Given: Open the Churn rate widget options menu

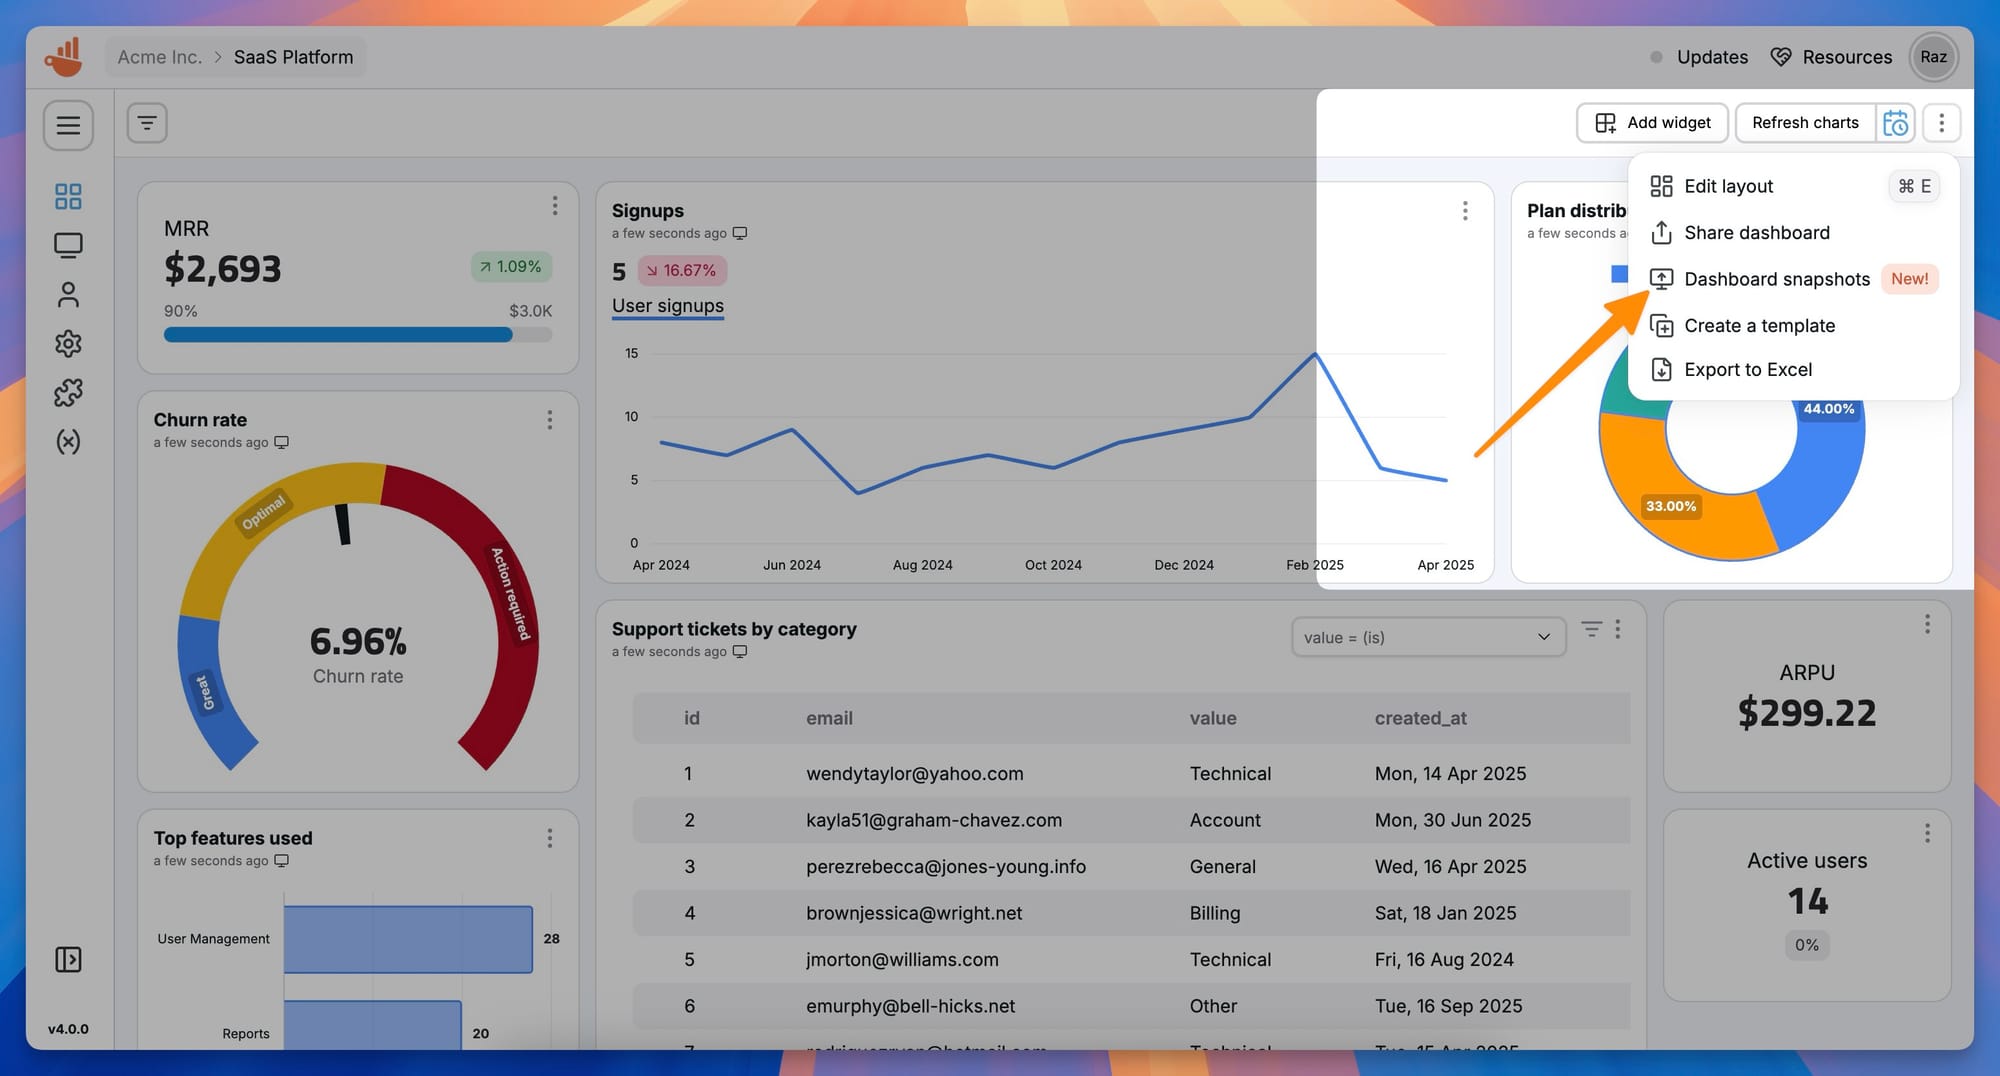Looking at the screenshot, I should click(x=549, y=420).
